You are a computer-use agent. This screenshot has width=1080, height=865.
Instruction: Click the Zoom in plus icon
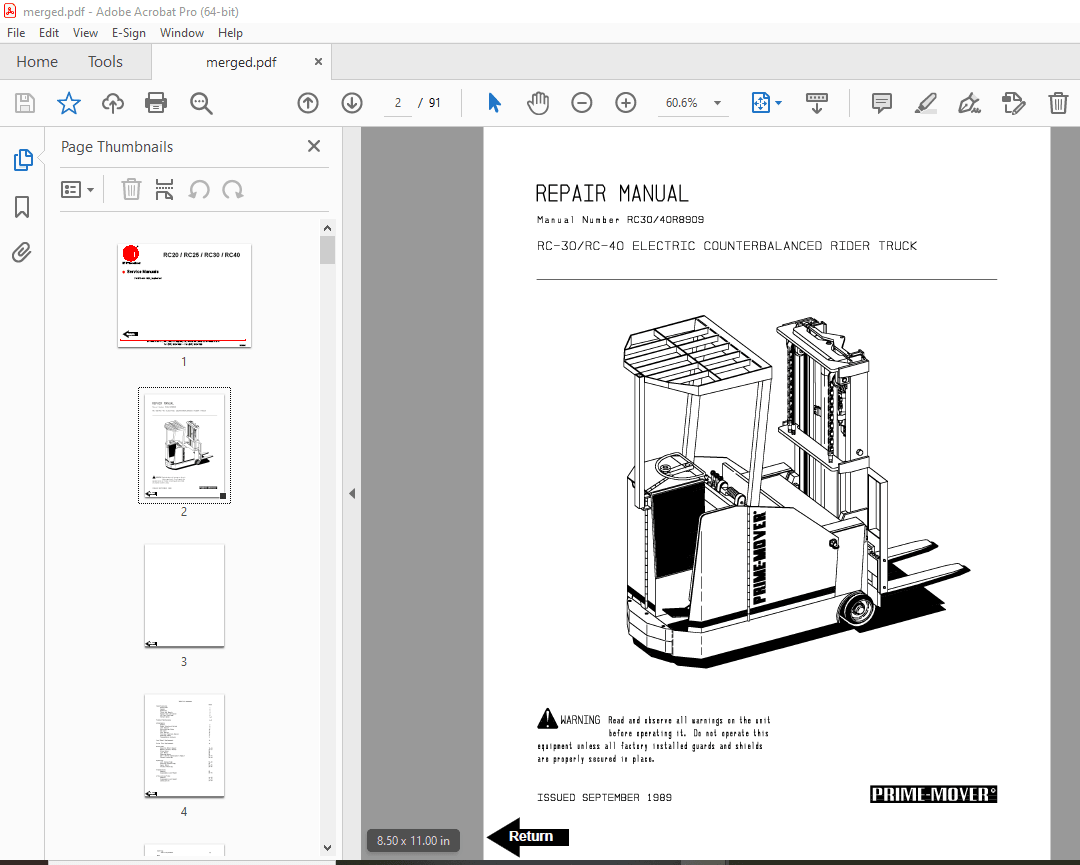(626, 103)
